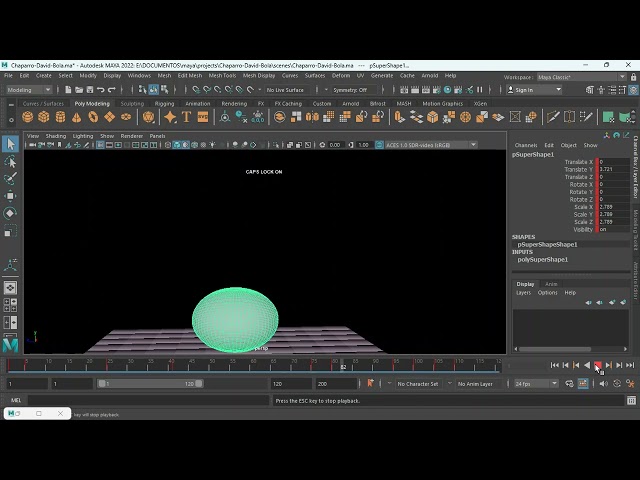
Task: Open the Mesh Tools menu
Action: click(222, 76)
